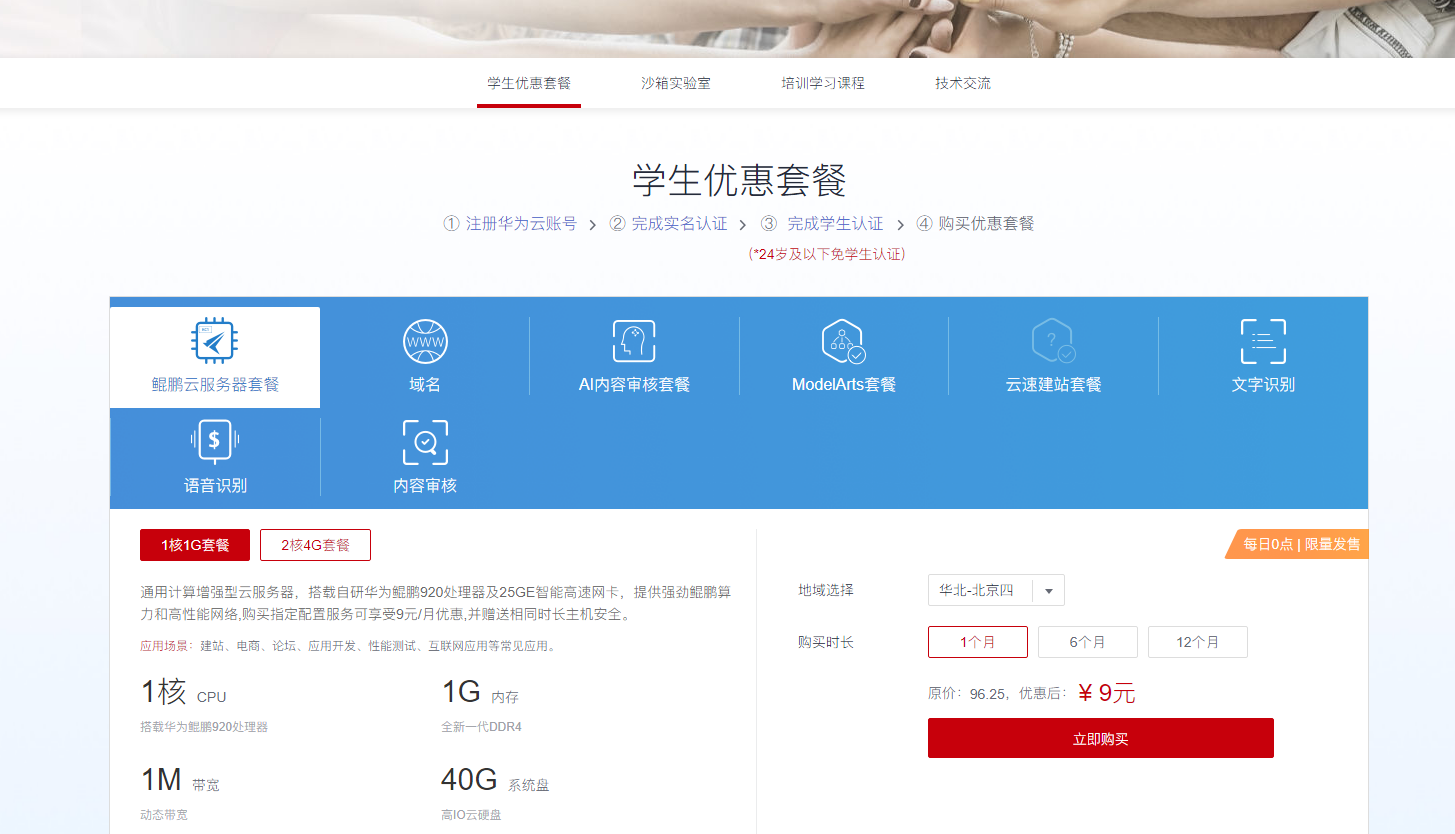Select the 内容审核 magnifier icon

pos(425,442)
